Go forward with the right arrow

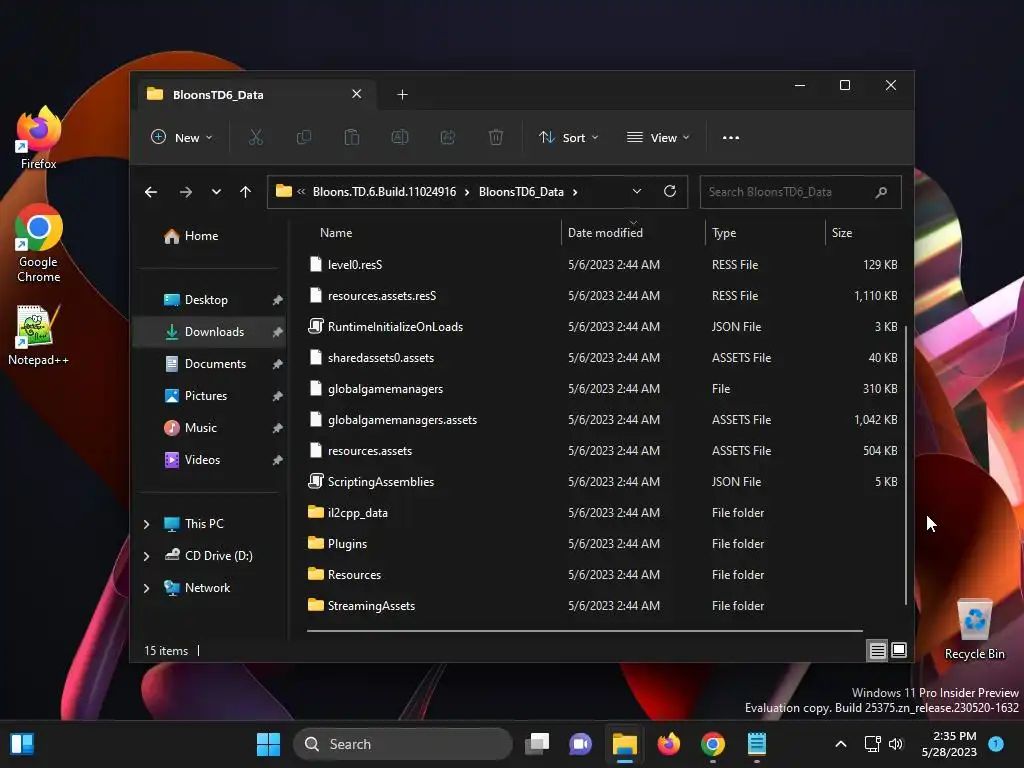[x=185, y=192]
